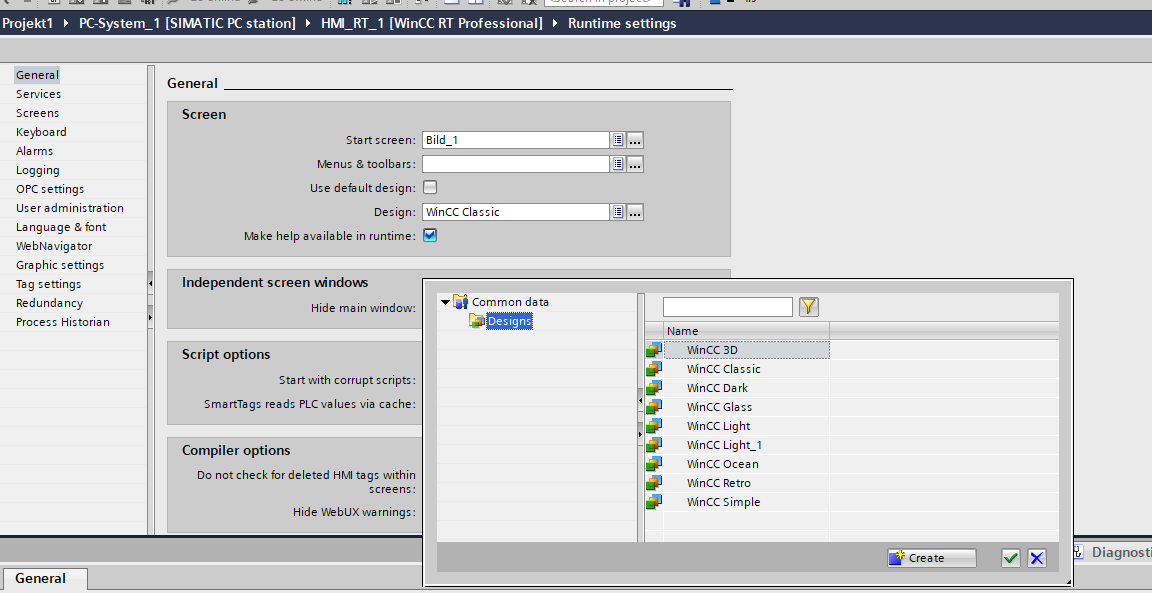Select WinCC Light_1 design row

[746, 445]
